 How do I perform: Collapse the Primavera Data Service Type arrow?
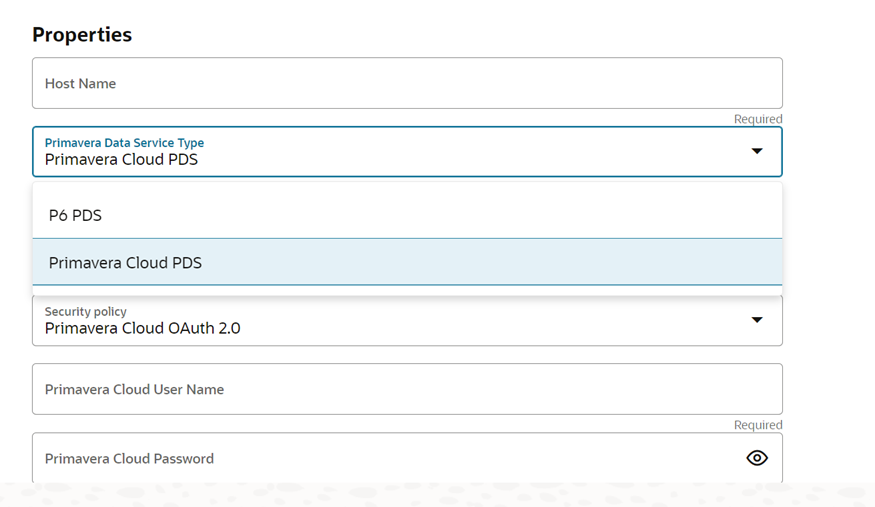[757, 151]
